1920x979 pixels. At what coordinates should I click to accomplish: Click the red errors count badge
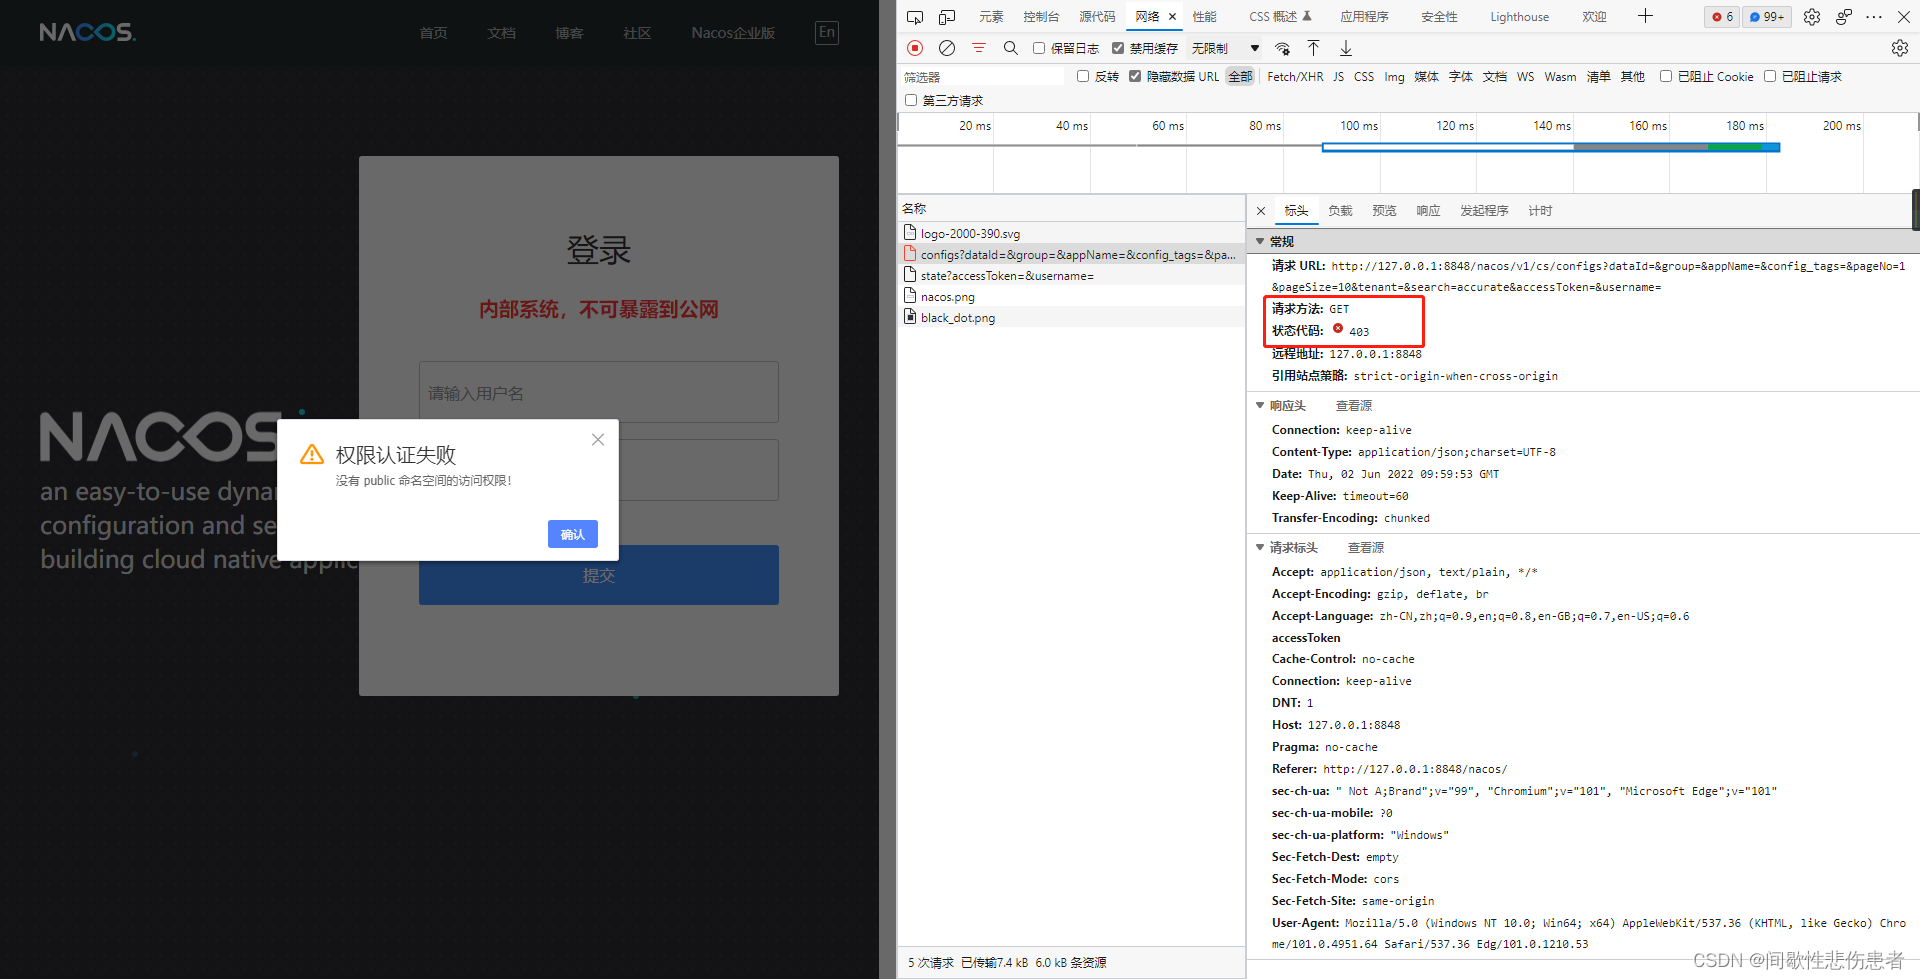click(x=1722, y=17)
